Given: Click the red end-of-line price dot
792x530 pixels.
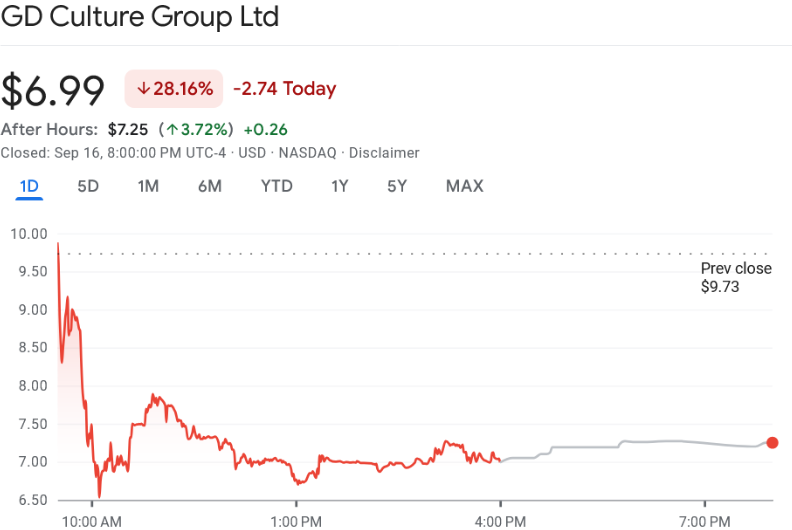Looking at the screenshot, I should (x=772, y=443).
